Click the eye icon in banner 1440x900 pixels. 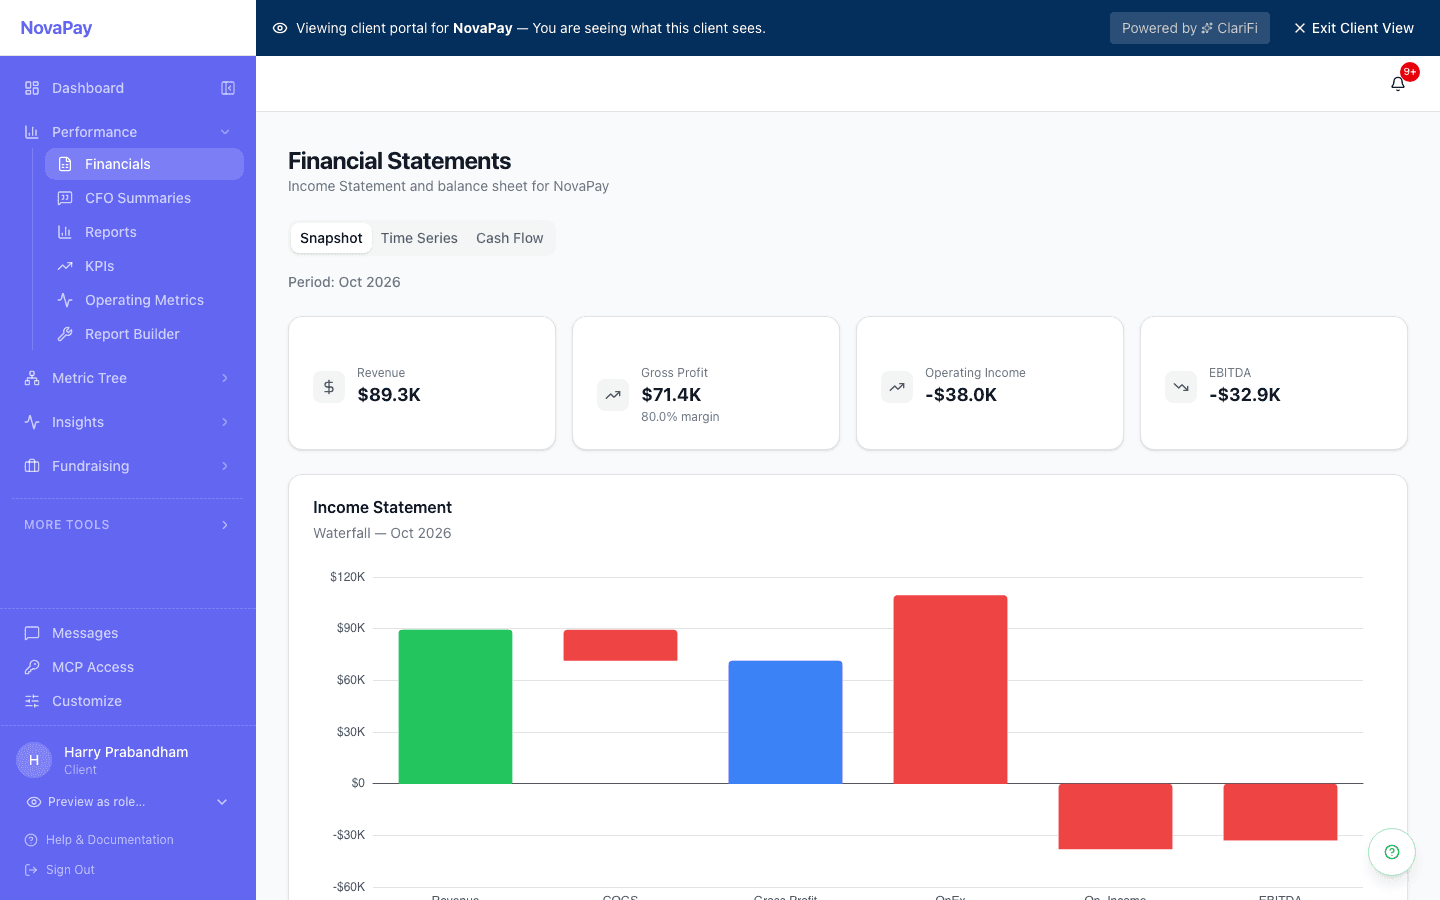point(280,28)
